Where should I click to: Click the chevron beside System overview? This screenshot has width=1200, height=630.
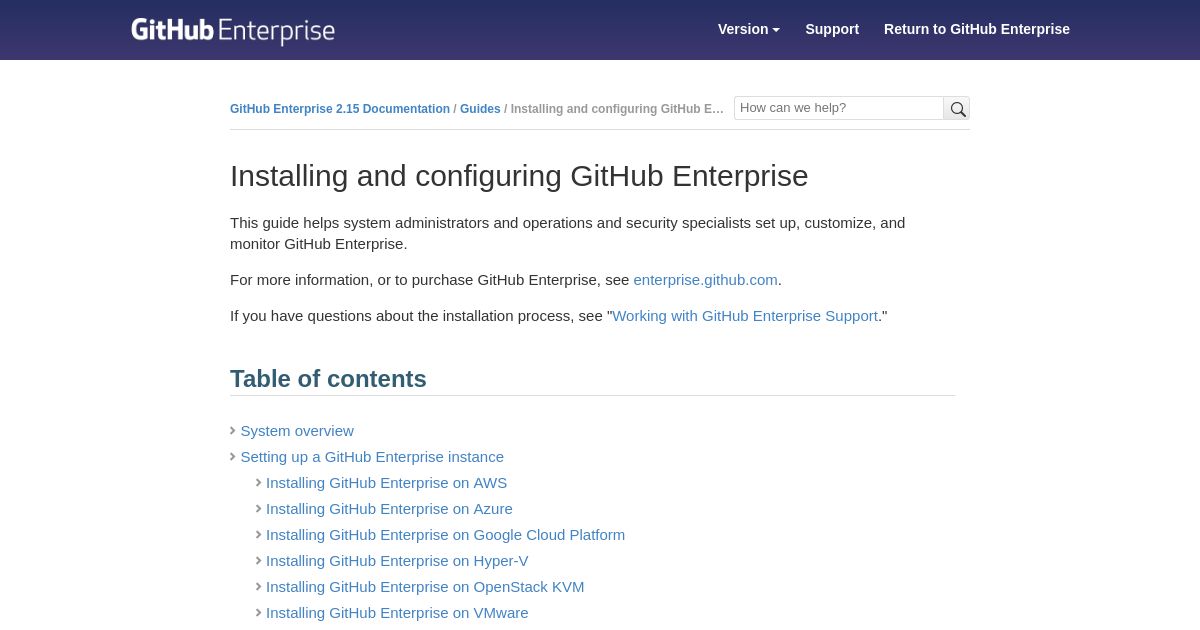[x=233, y=431]
